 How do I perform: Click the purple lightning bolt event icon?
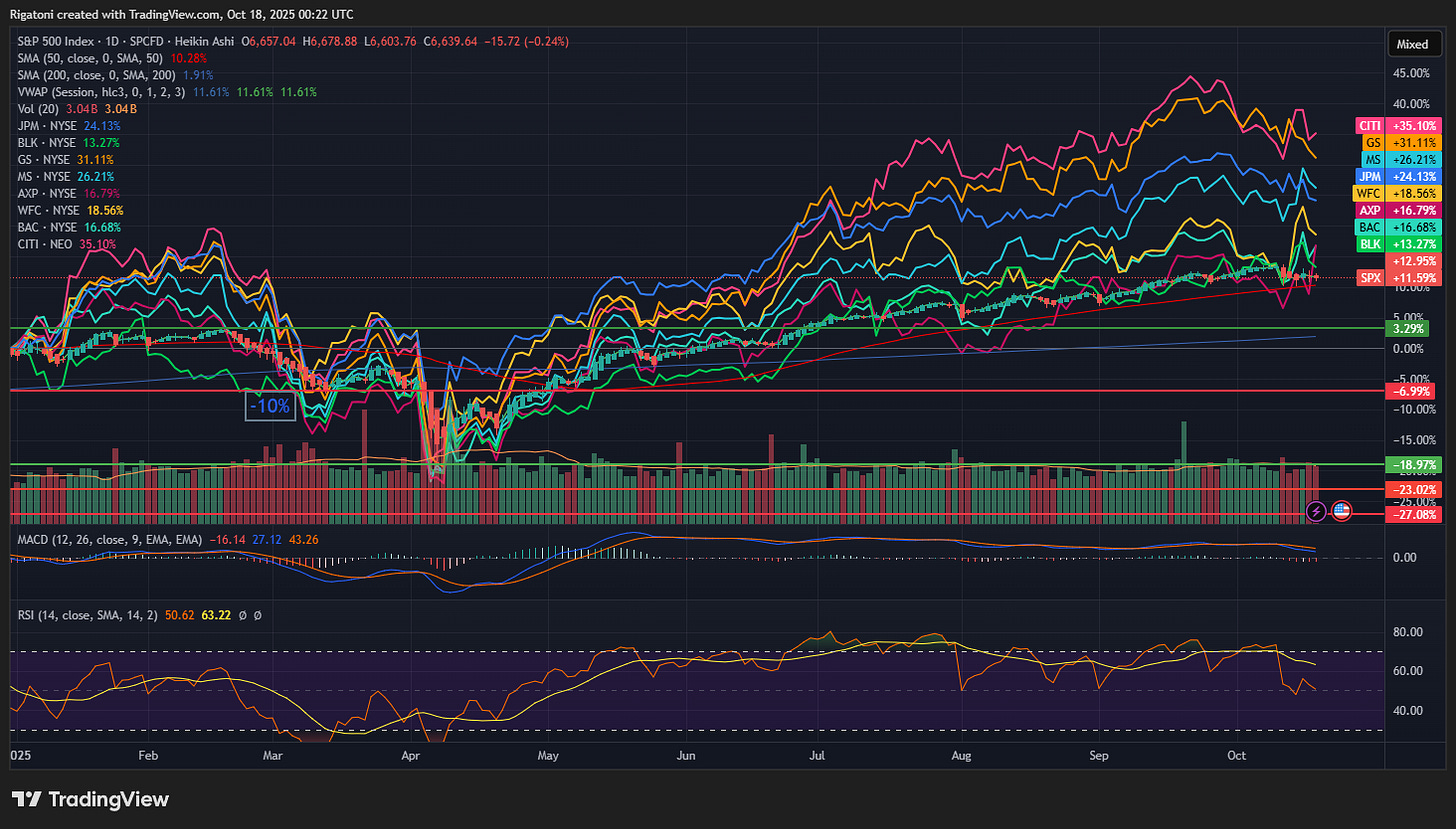point(1317,510)
